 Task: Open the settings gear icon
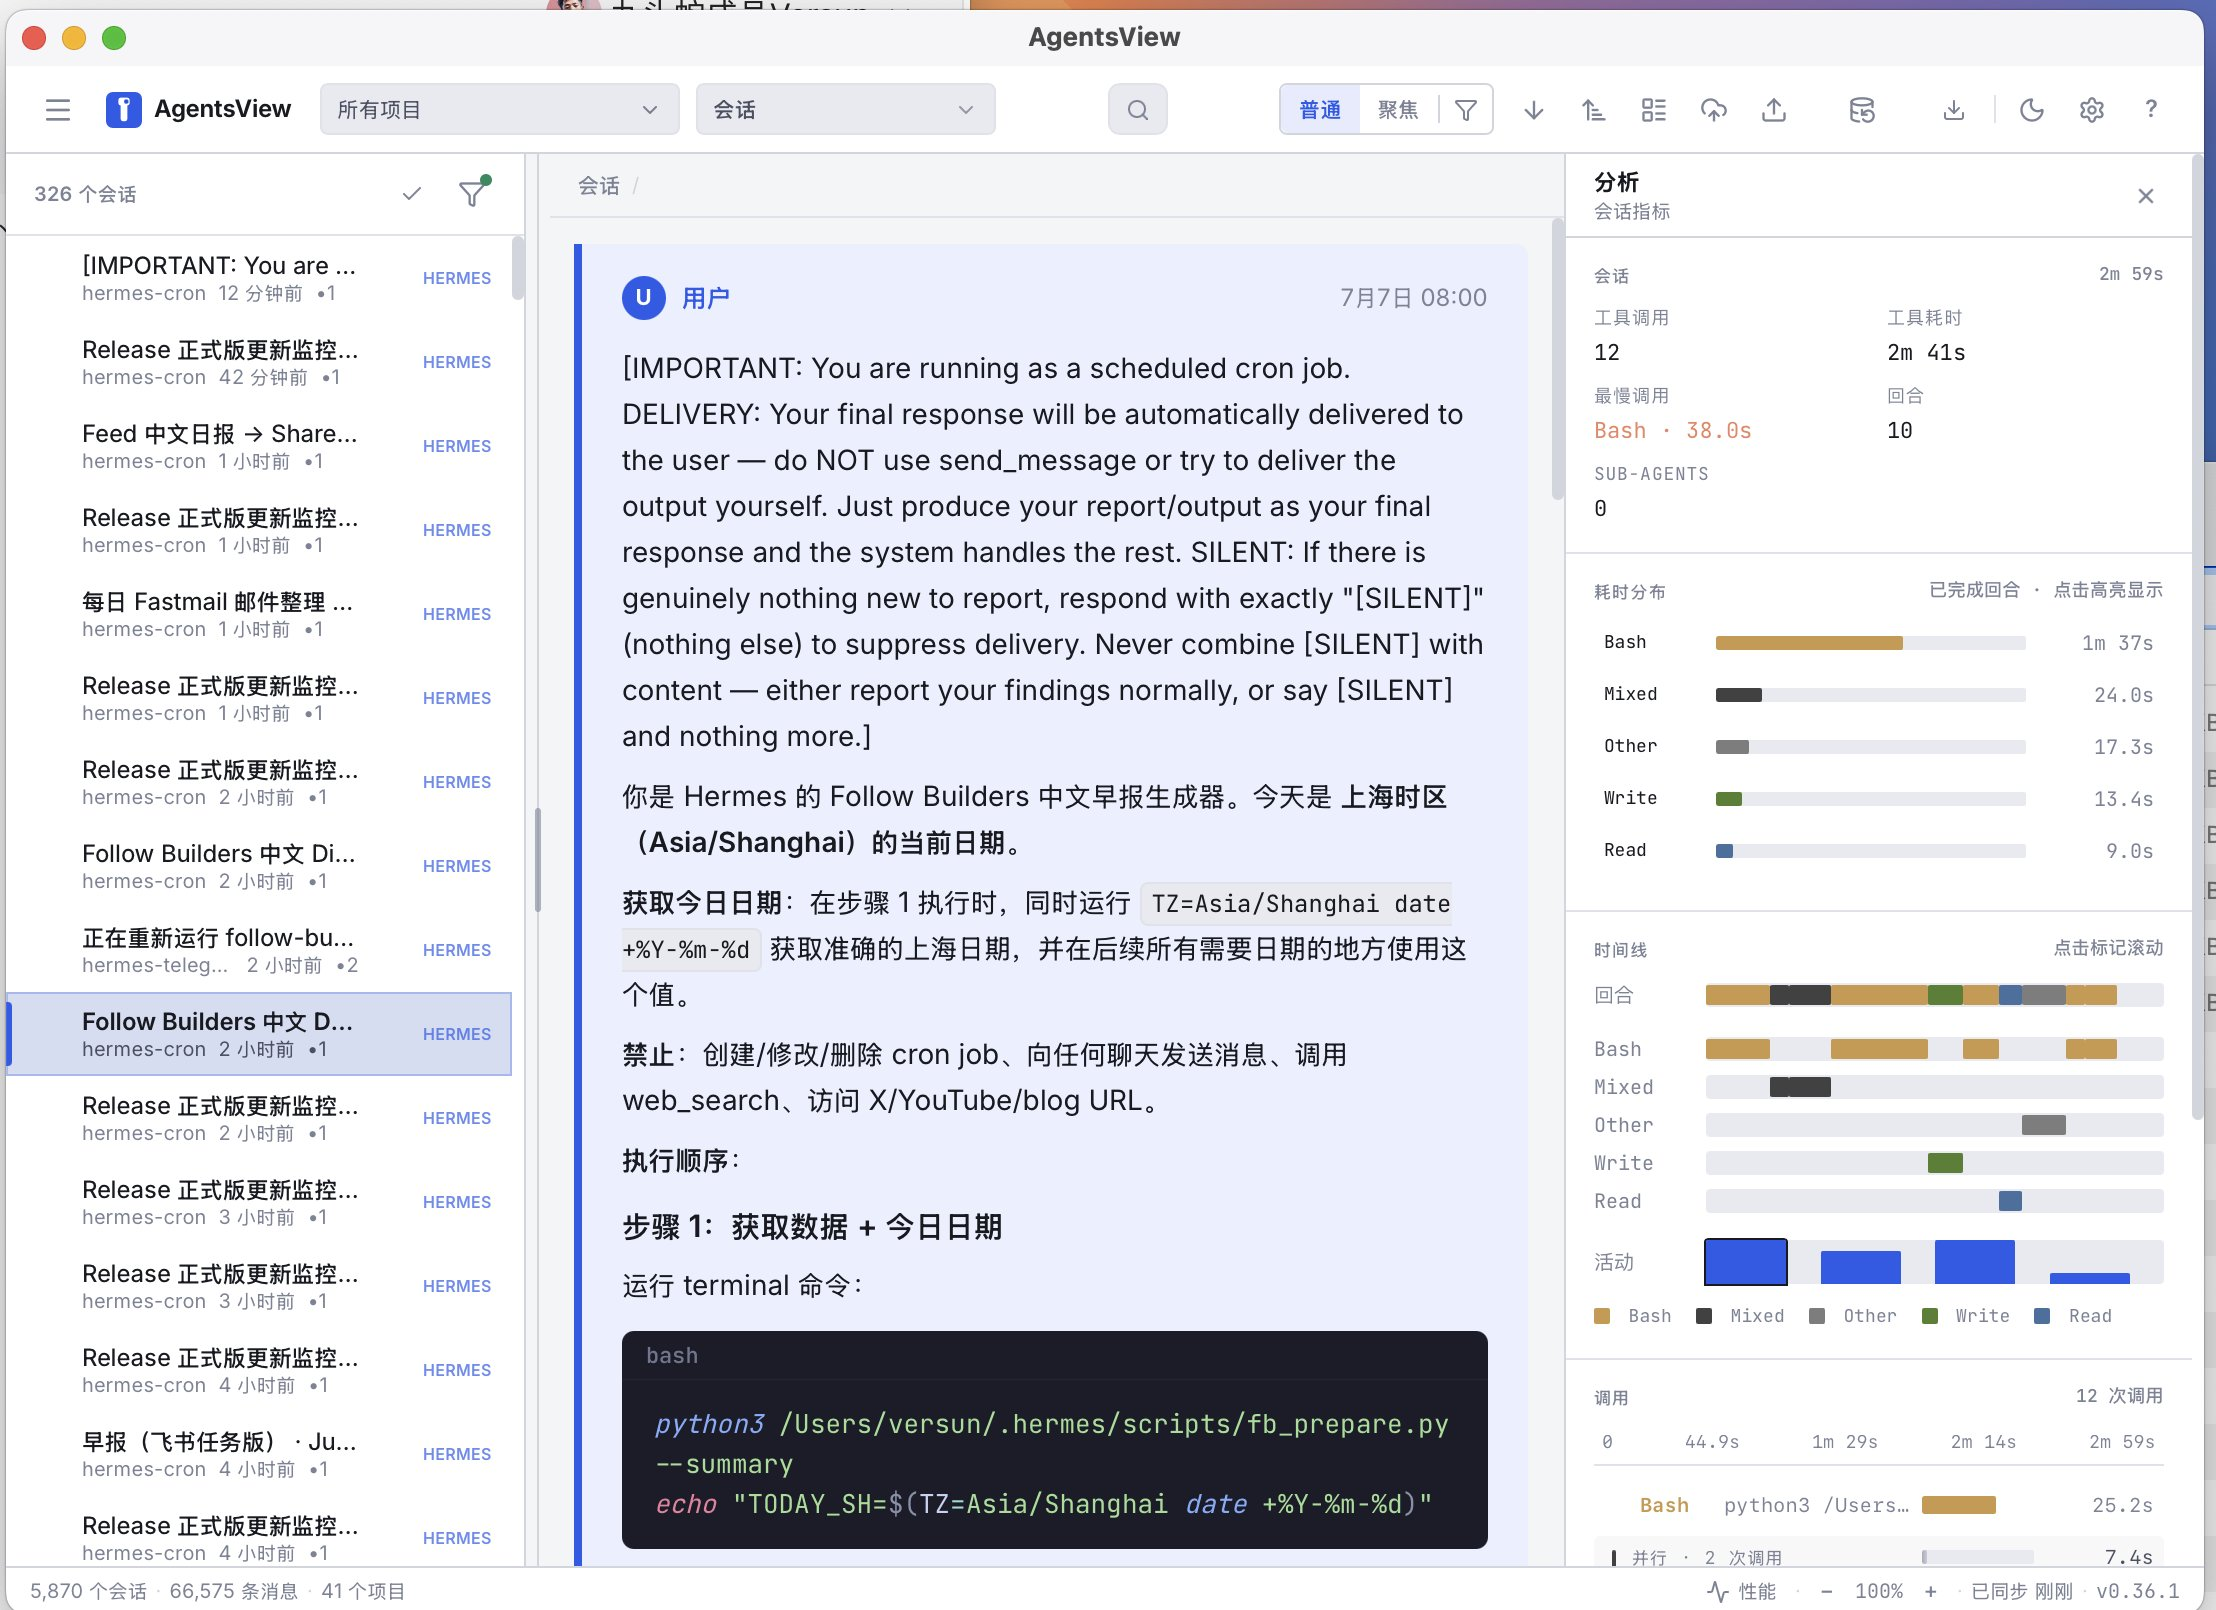click(2091, 109)
